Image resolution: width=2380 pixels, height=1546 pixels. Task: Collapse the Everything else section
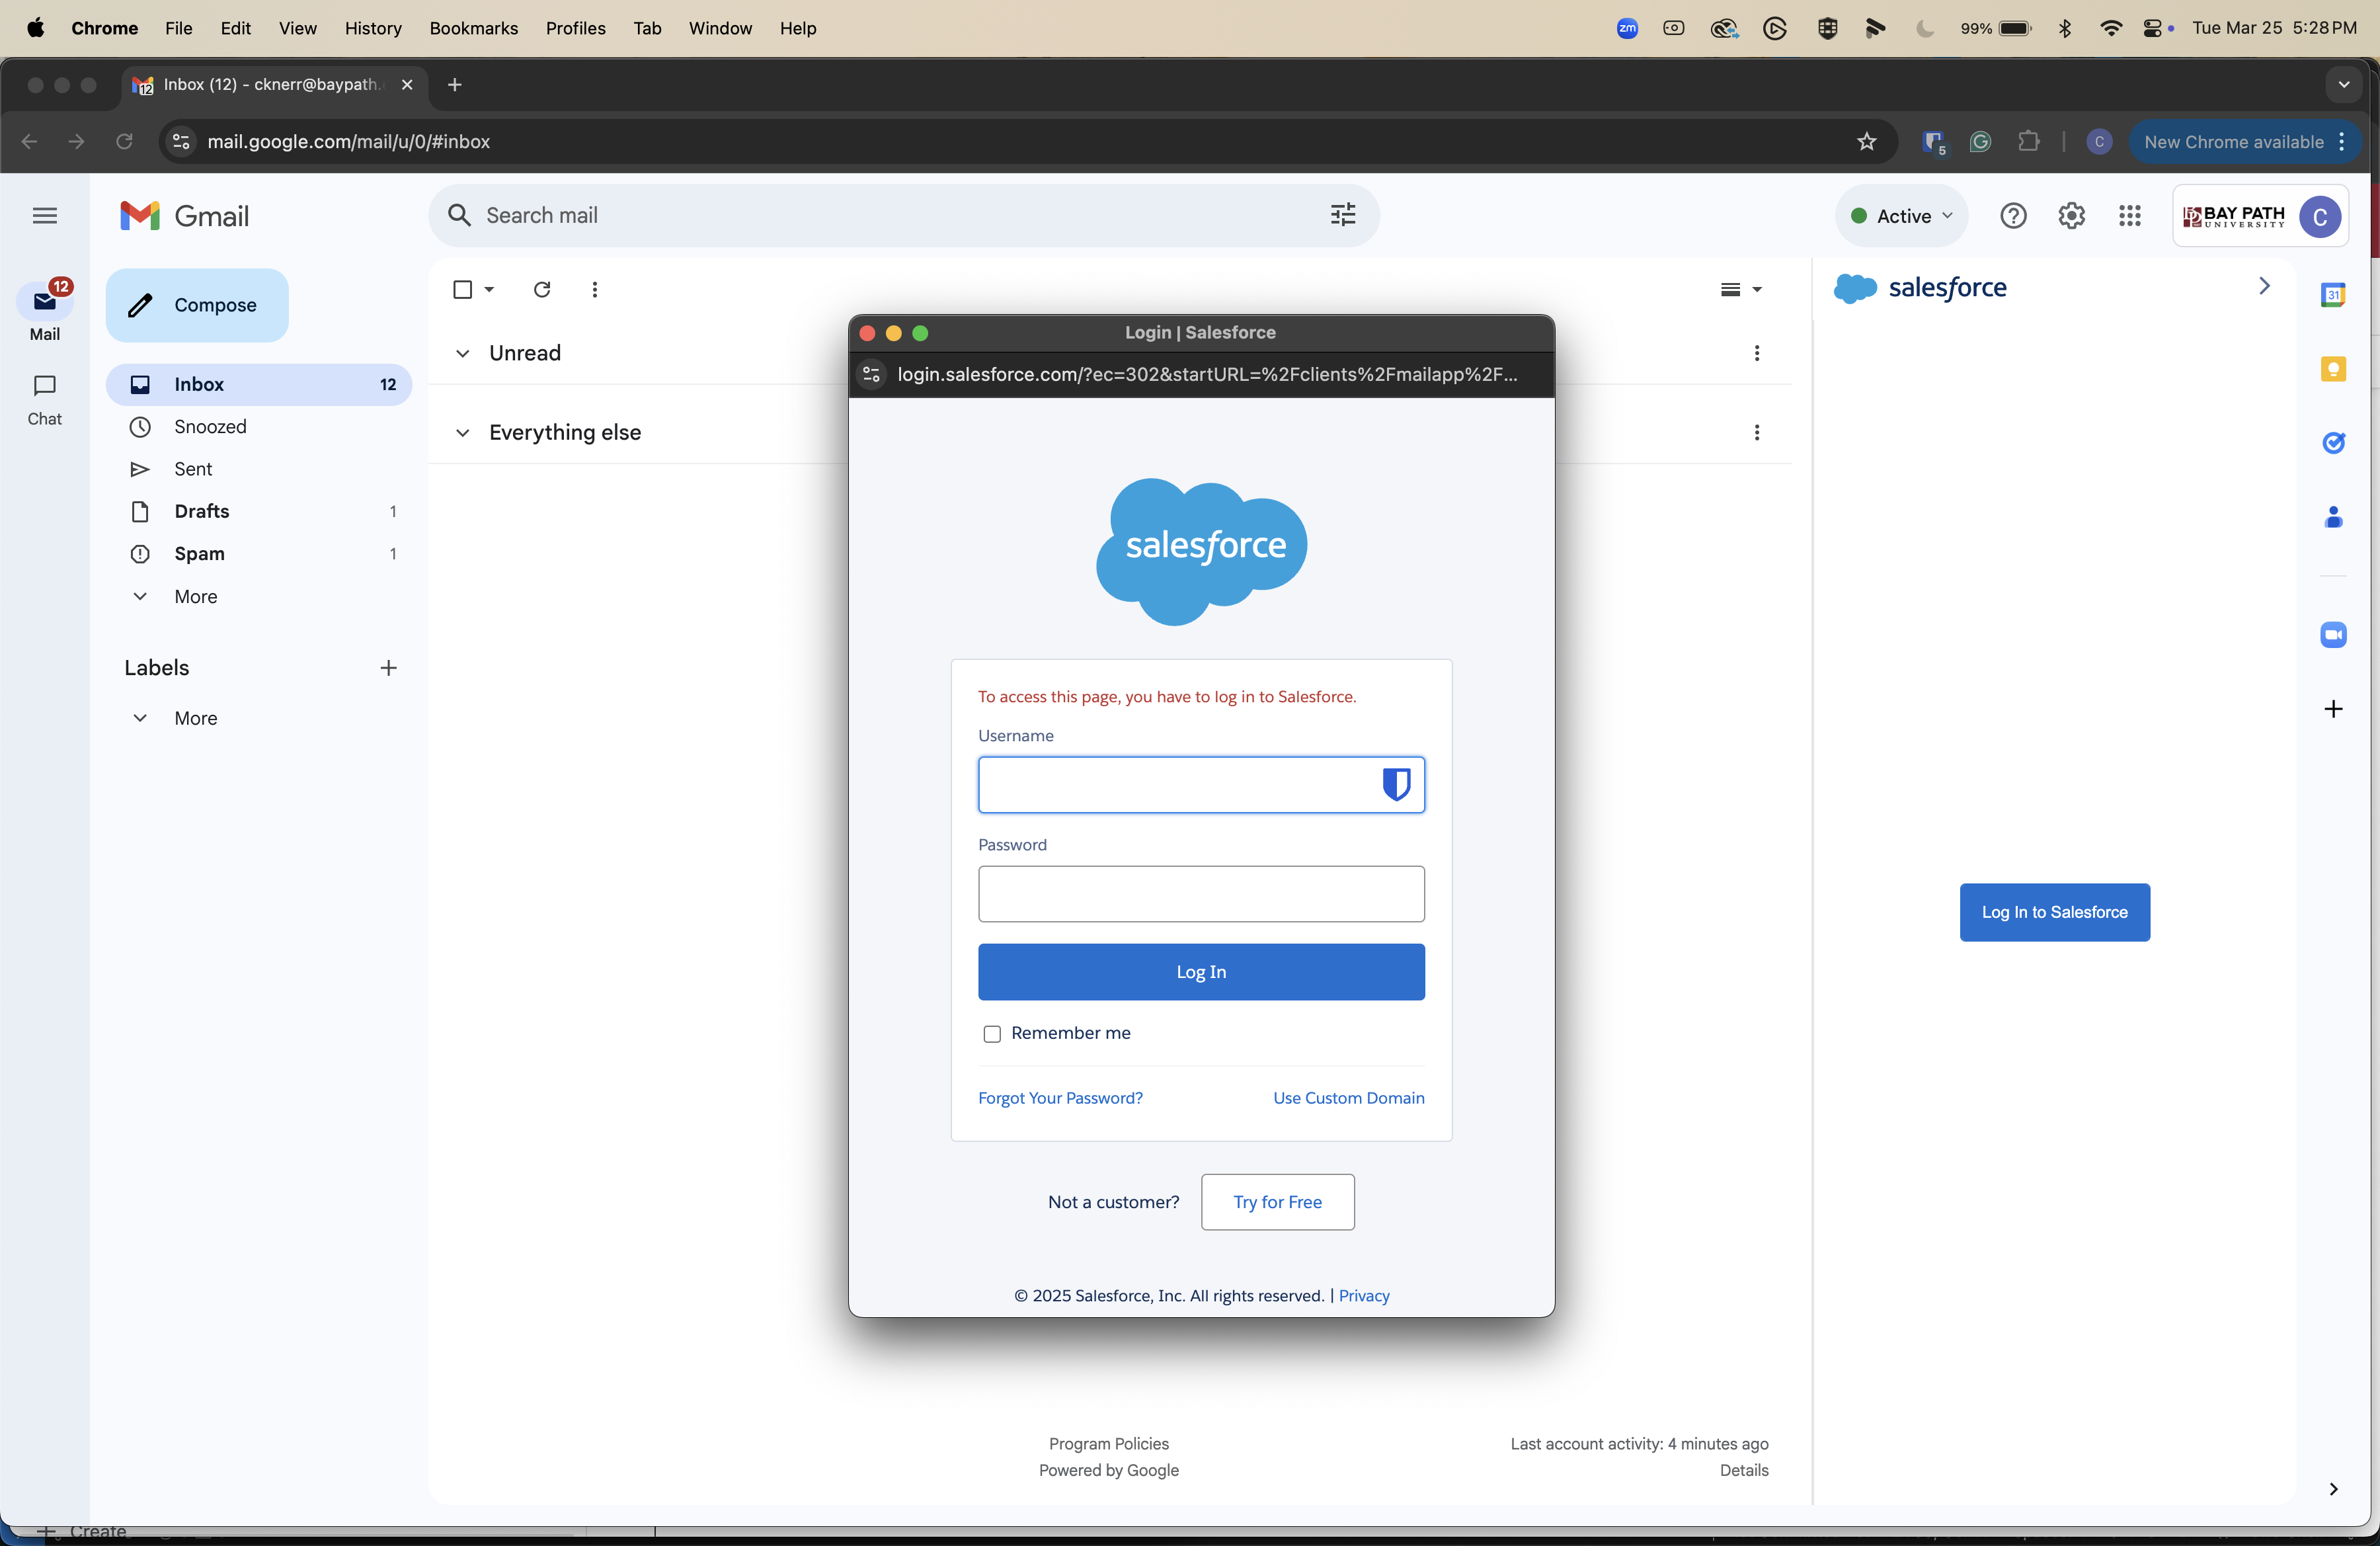click(463, 433)
